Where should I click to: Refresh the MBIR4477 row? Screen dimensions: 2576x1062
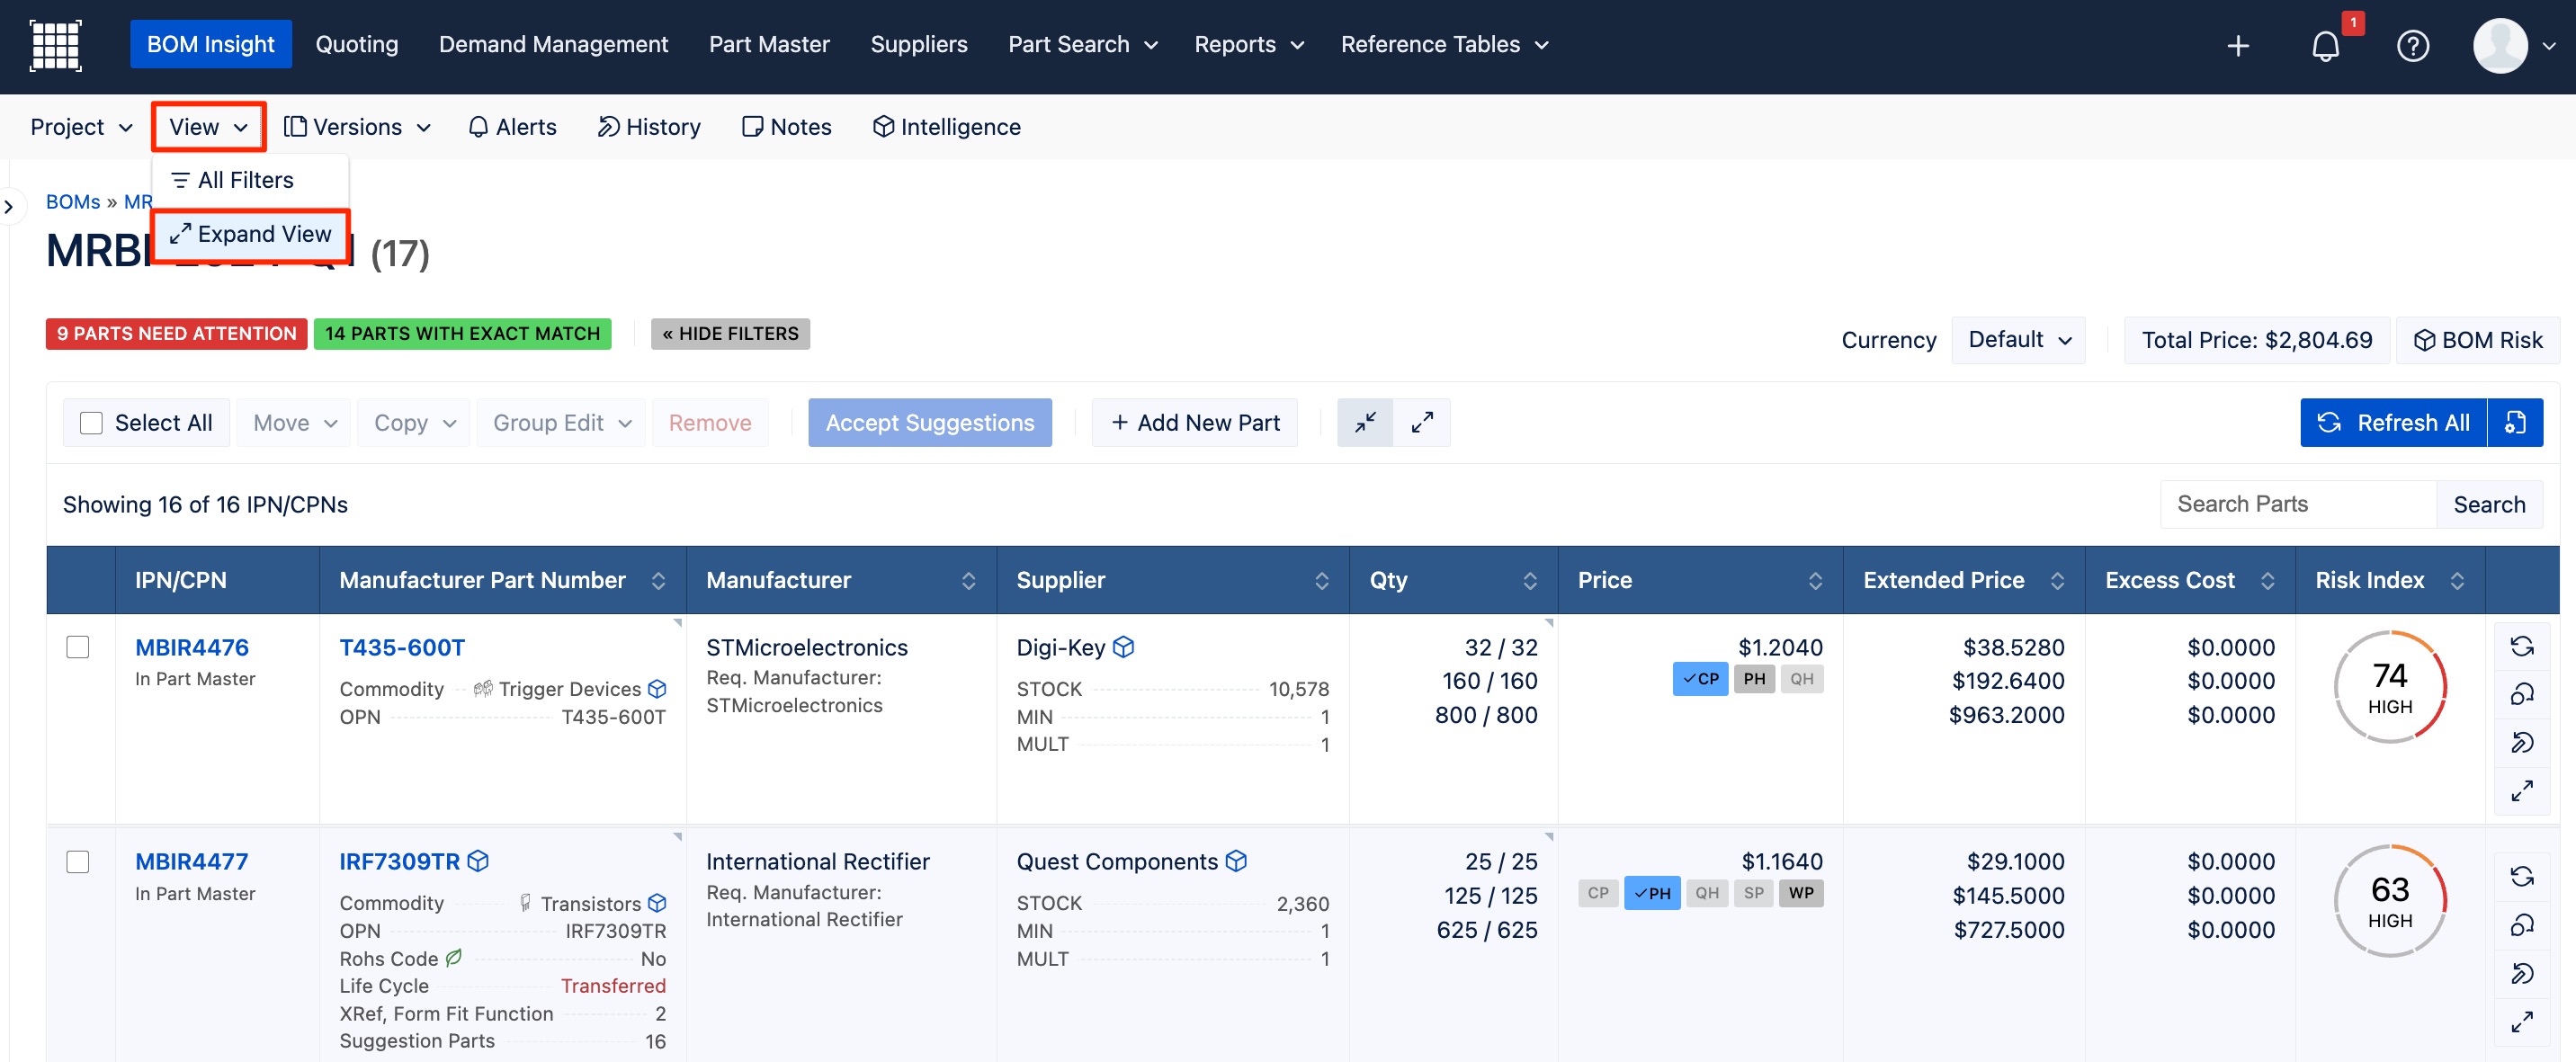tap(2521, 877)
